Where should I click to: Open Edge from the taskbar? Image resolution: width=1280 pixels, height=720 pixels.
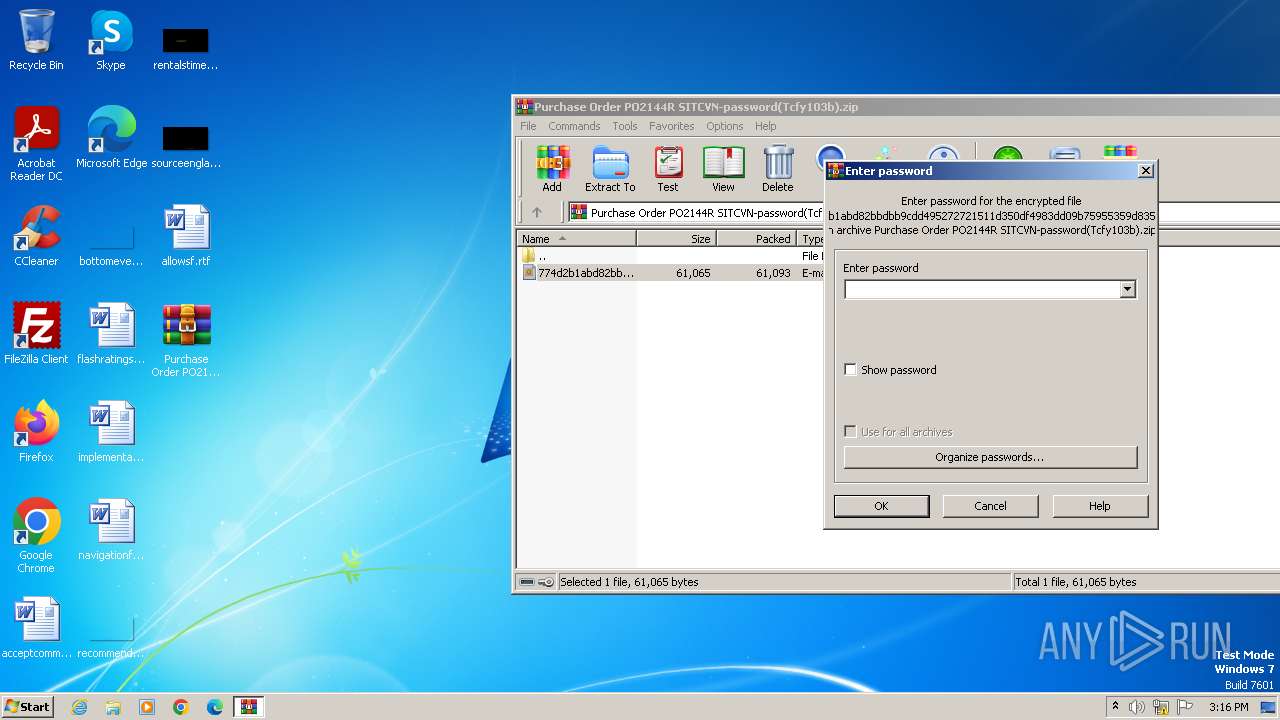point(215,707)
